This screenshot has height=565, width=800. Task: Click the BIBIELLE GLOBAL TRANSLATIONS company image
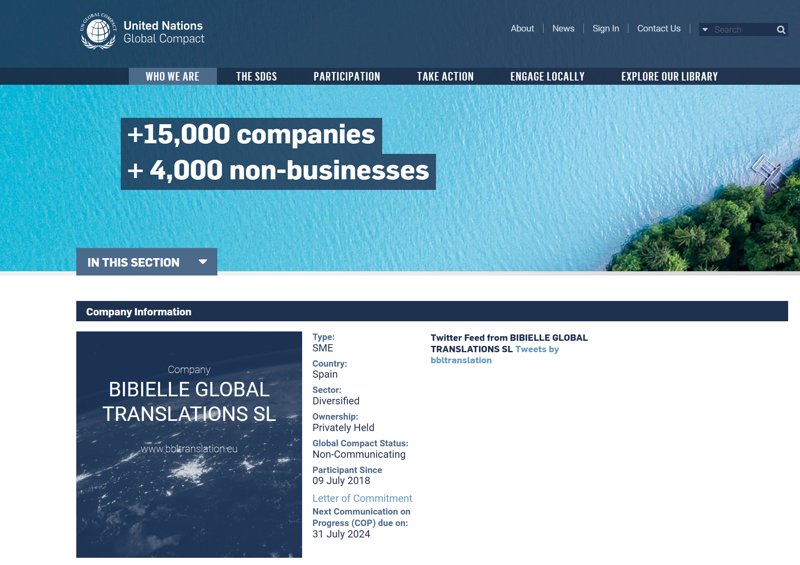(189, 444)
